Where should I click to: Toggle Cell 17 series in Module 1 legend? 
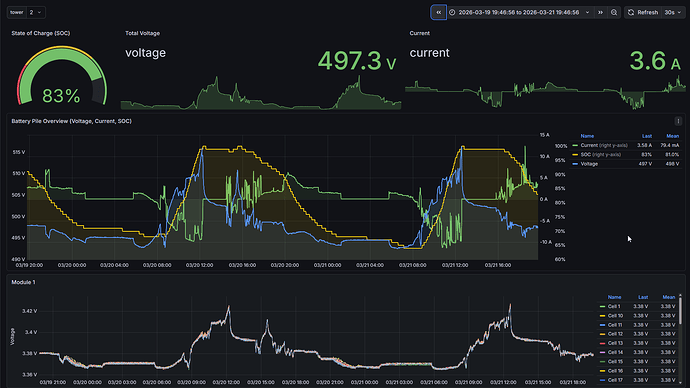click(x=615, y=380)
